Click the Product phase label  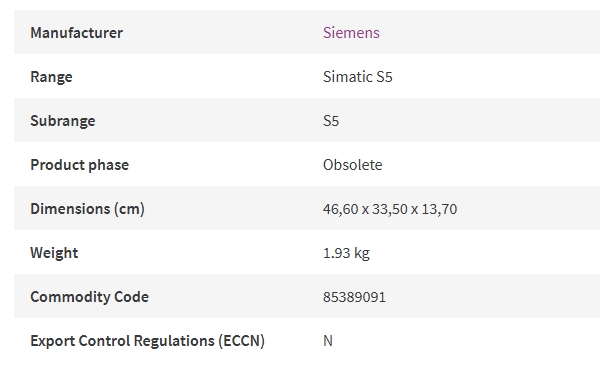(x=80, y=165)
